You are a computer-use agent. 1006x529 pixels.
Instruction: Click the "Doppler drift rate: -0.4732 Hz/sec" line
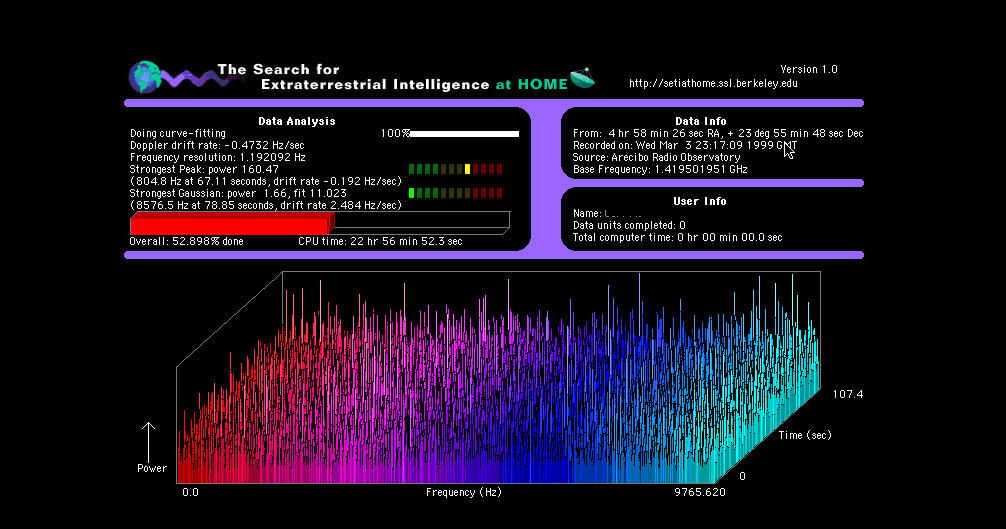[217, 146]
